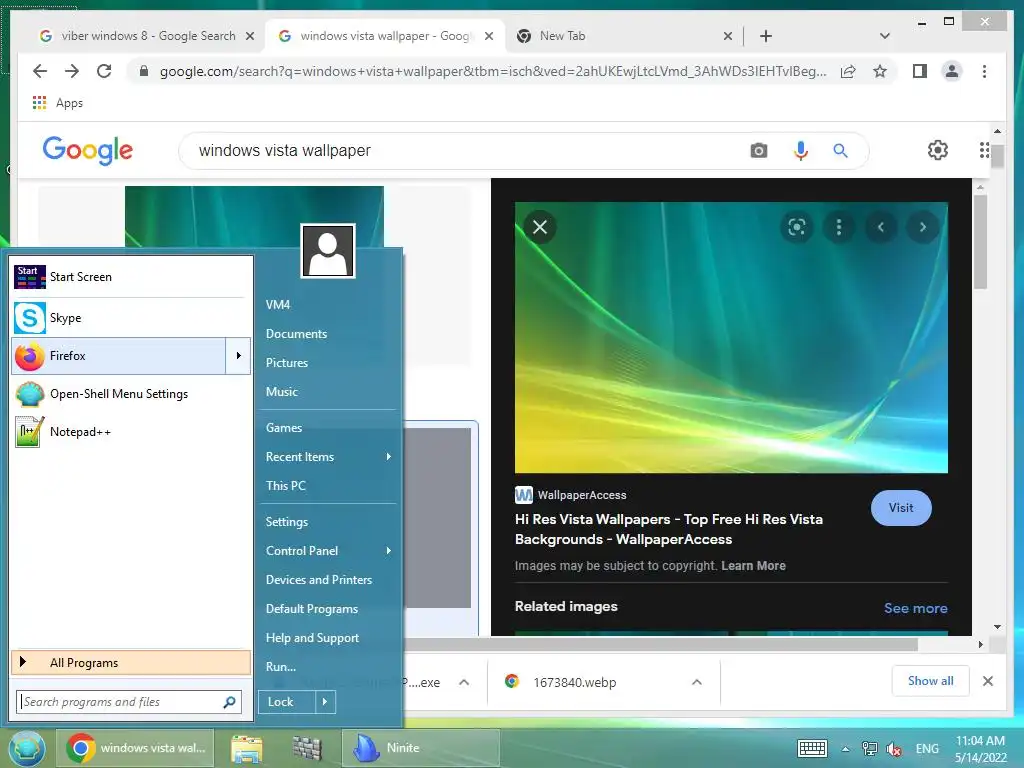Open Start Screen from start menu

point(131,277)
